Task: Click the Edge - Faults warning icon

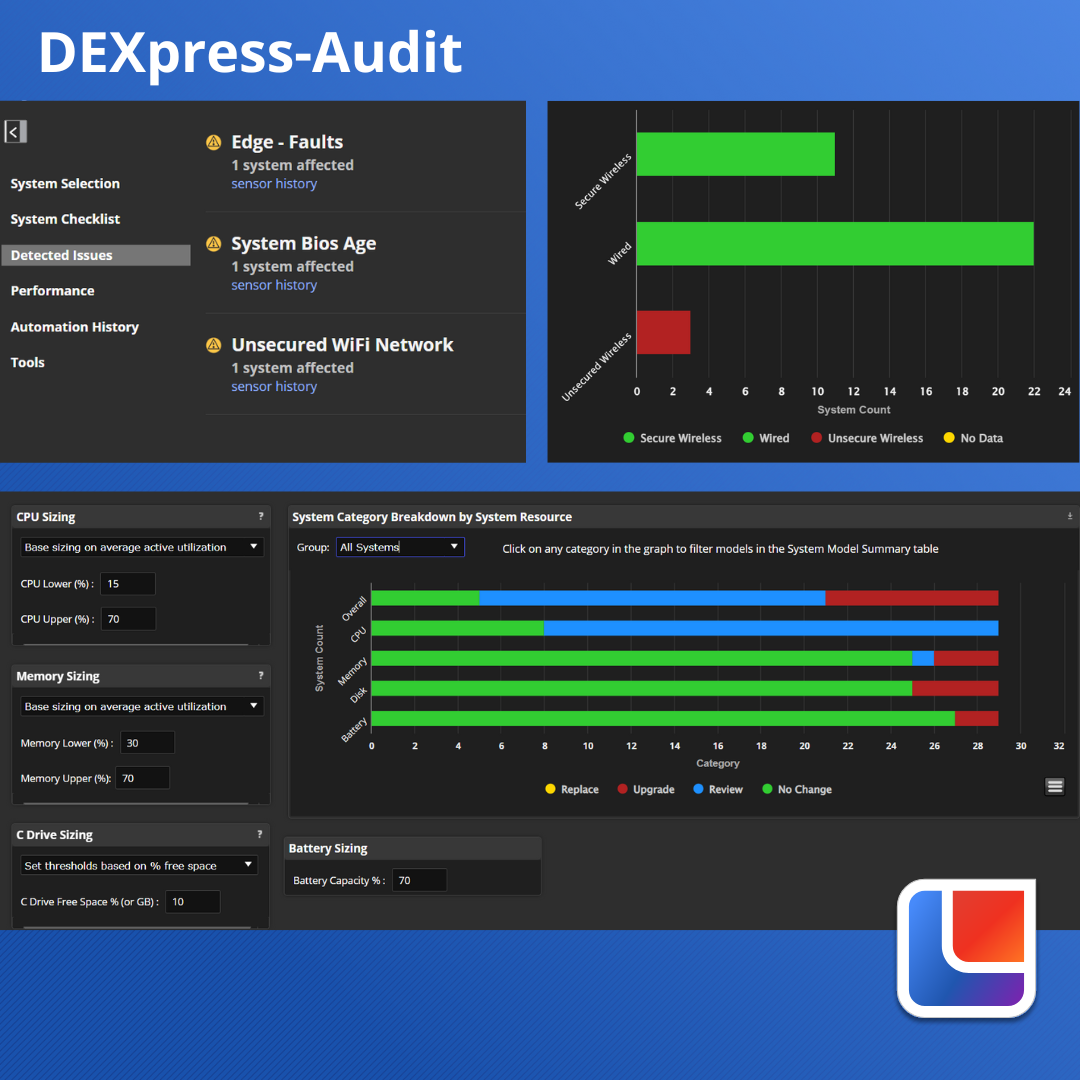Action: [214, 143]
